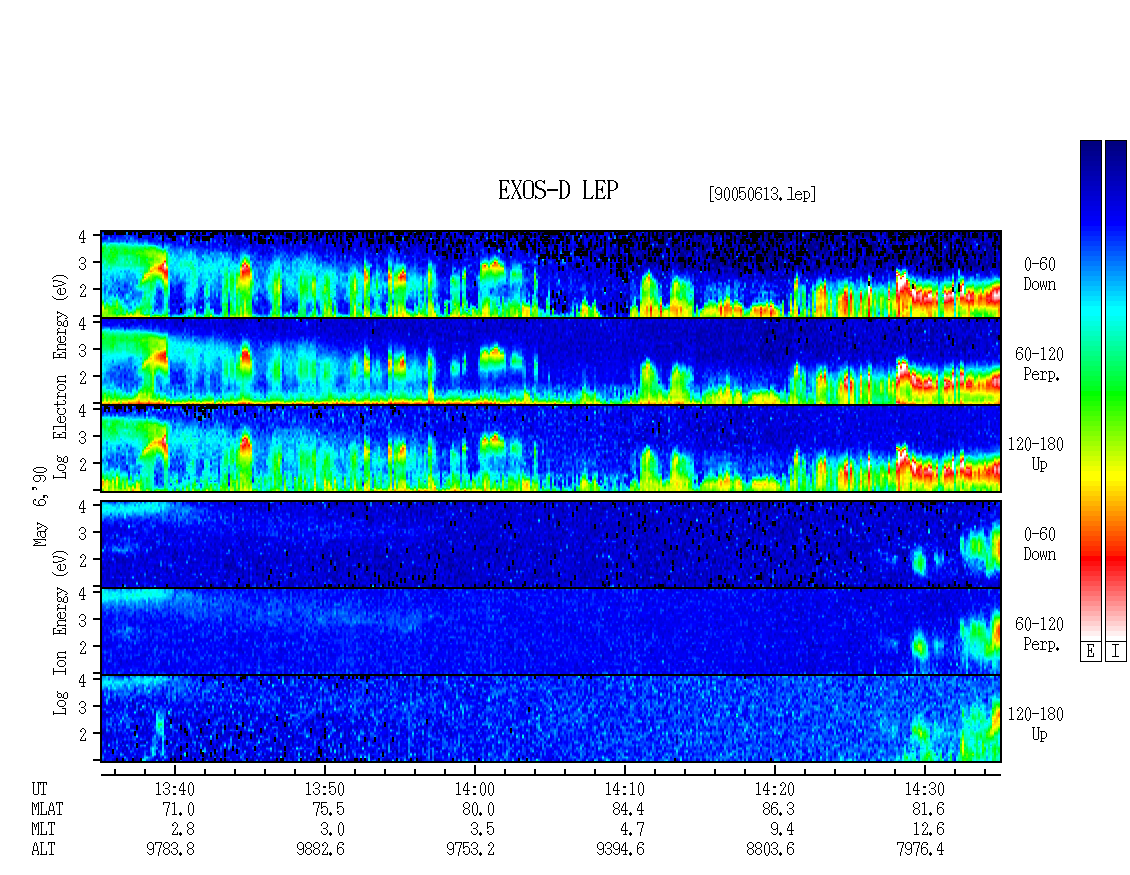This screenshot has height=875, width=1130.
Task: Click the 14:20 time tick label
Action: coord(775,789)
